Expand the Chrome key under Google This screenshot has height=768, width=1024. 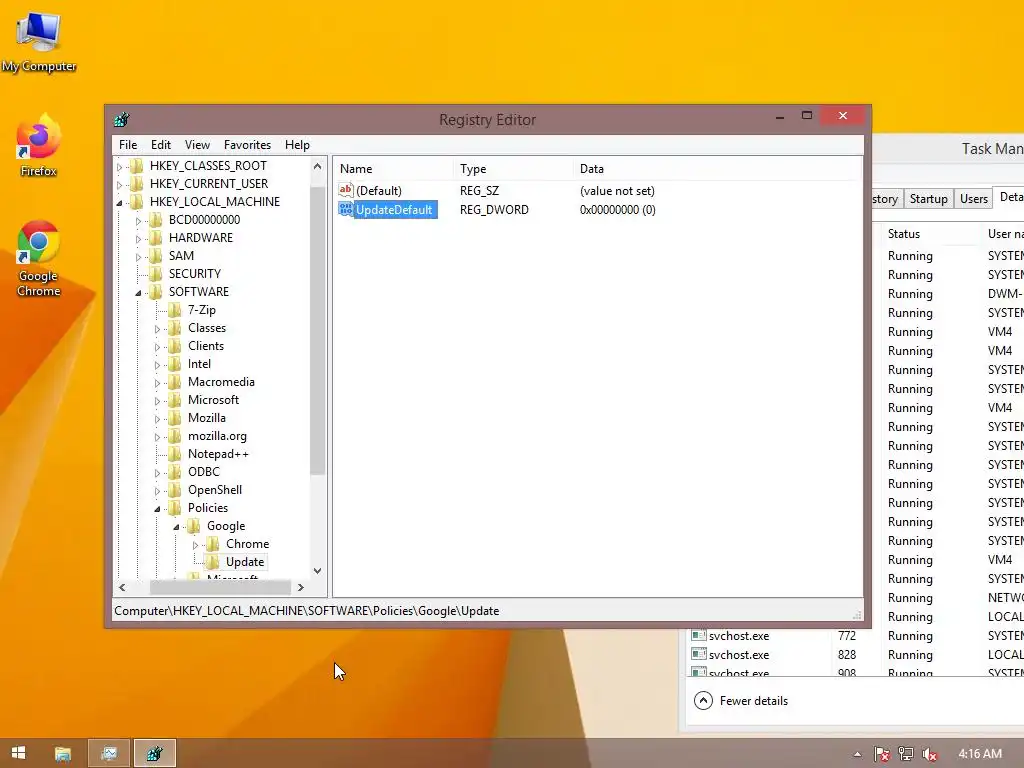point(195,545)
